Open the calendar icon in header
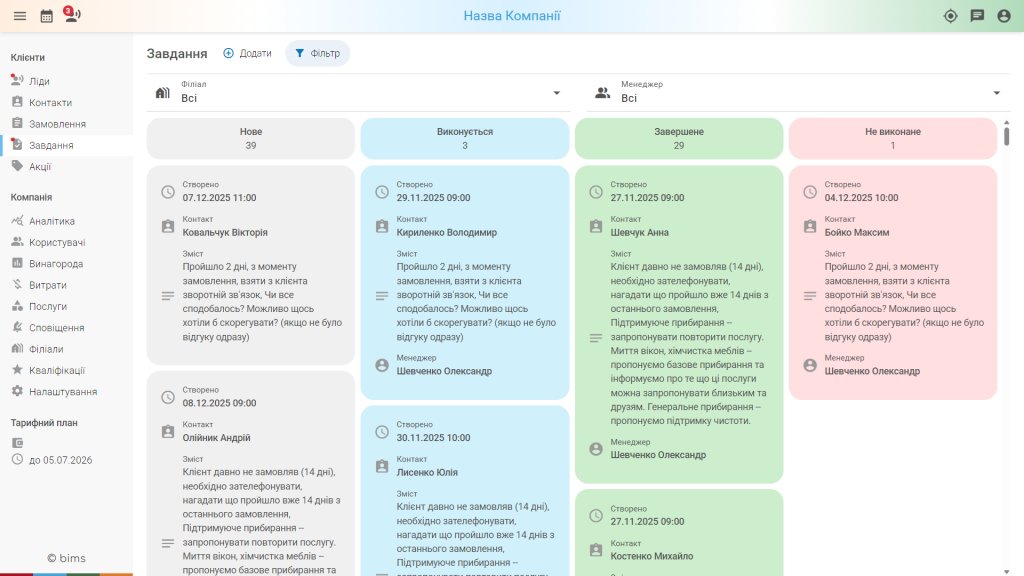 pos(46,16)
